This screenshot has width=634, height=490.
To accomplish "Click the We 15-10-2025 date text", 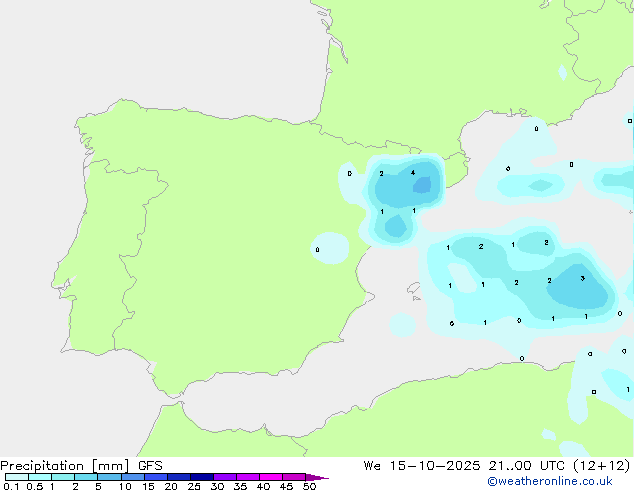I will 422,466.
